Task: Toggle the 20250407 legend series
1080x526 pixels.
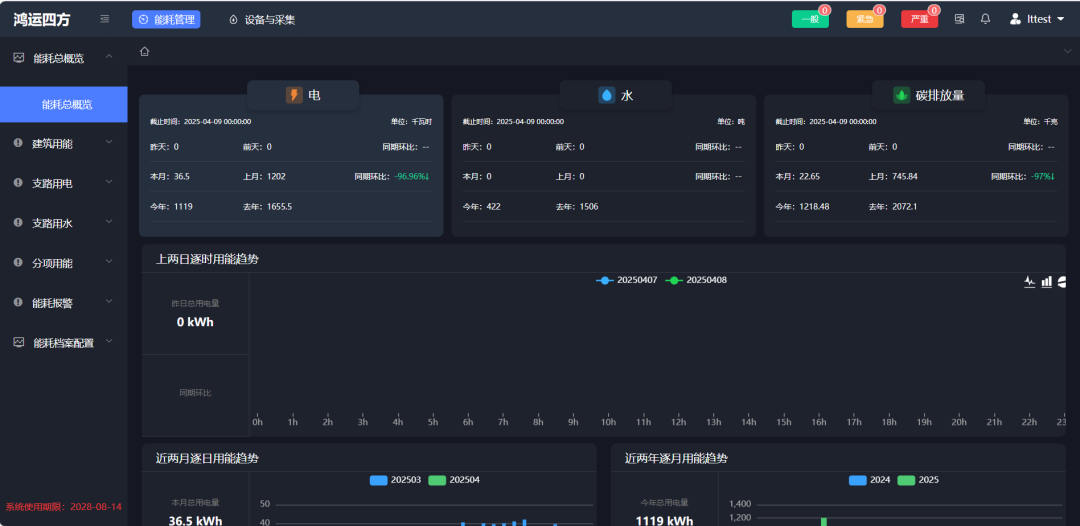Action: pyautogui.click(x=627, y=280)
